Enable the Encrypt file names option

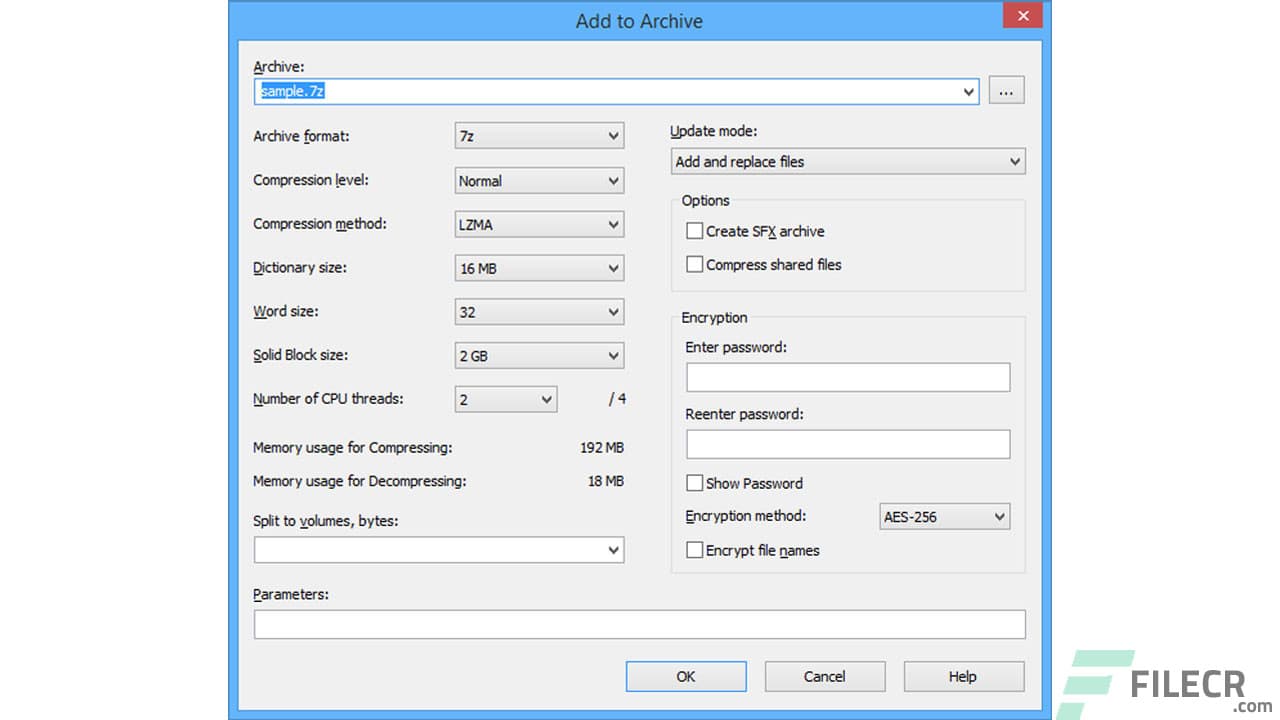click(x=695, y=550)
